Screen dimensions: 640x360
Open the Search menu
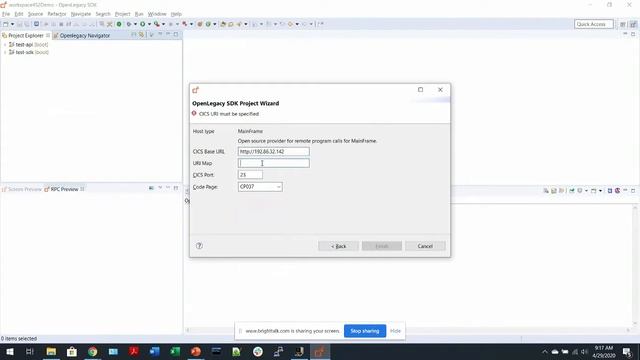[103, 14]
